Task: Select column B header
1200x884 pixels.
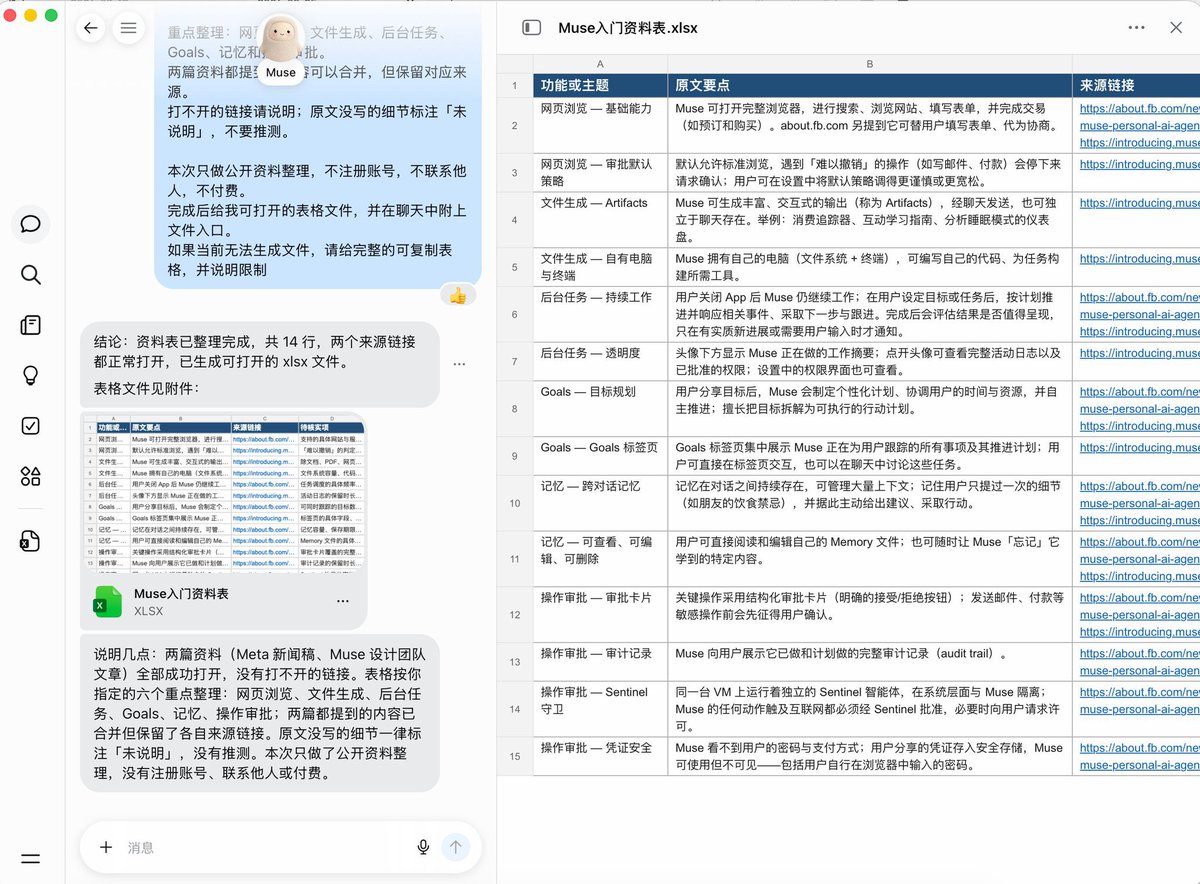Action: [x=870, y=64]
